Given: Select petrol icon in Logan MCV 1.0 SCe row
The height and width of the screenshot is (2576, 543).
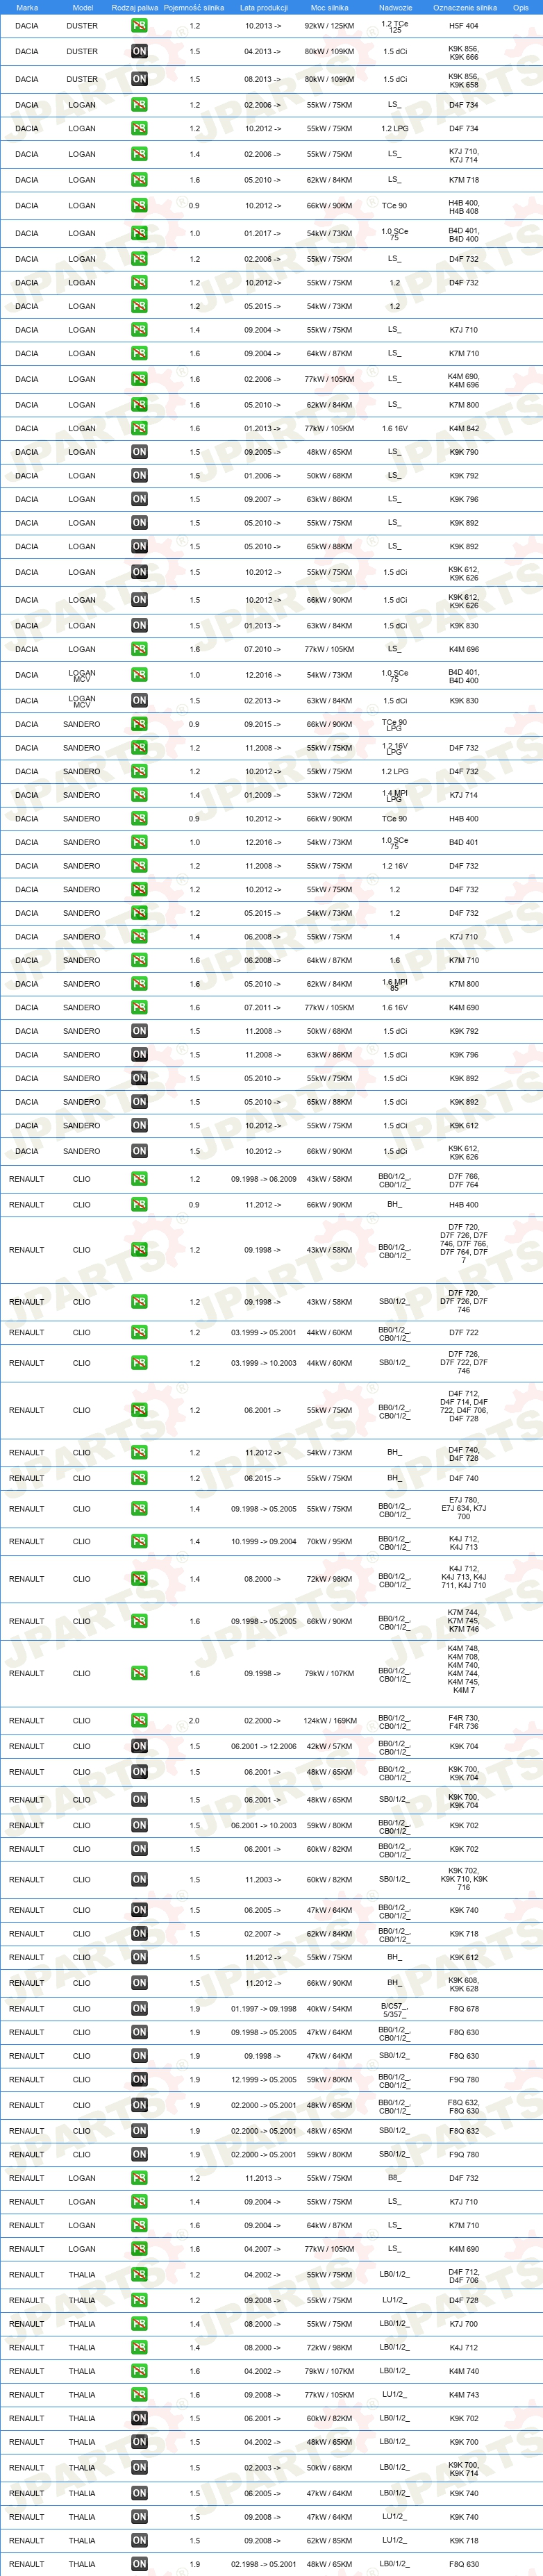Looking at the screenshot, I should [139, 675].
